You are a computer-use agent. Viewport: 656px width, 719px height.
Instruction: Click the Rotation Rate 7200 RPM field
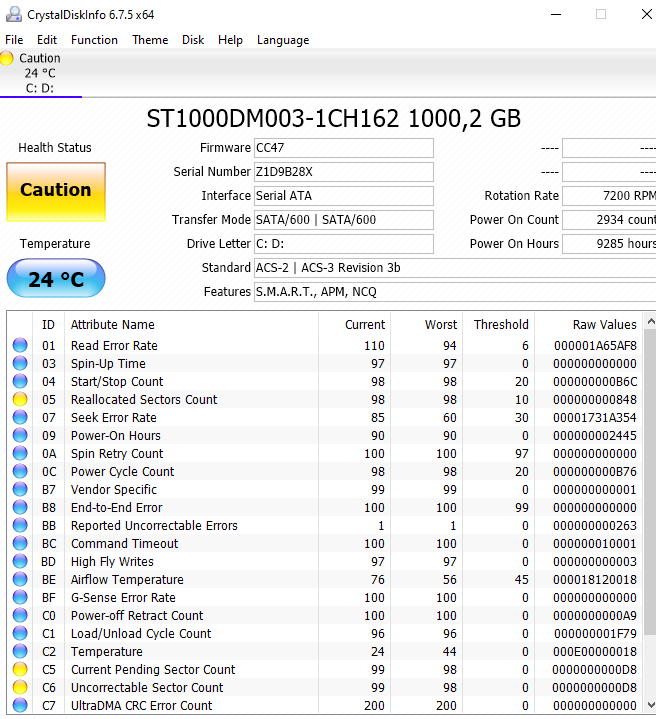[x=609, y=196]
